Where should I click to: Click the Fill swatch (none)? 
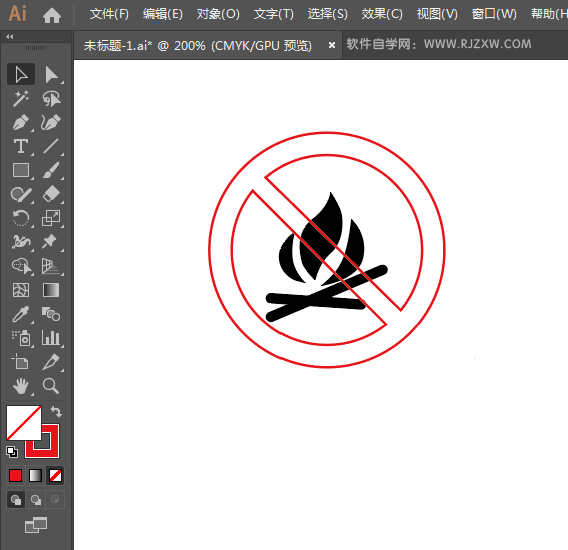coord(24,423)
